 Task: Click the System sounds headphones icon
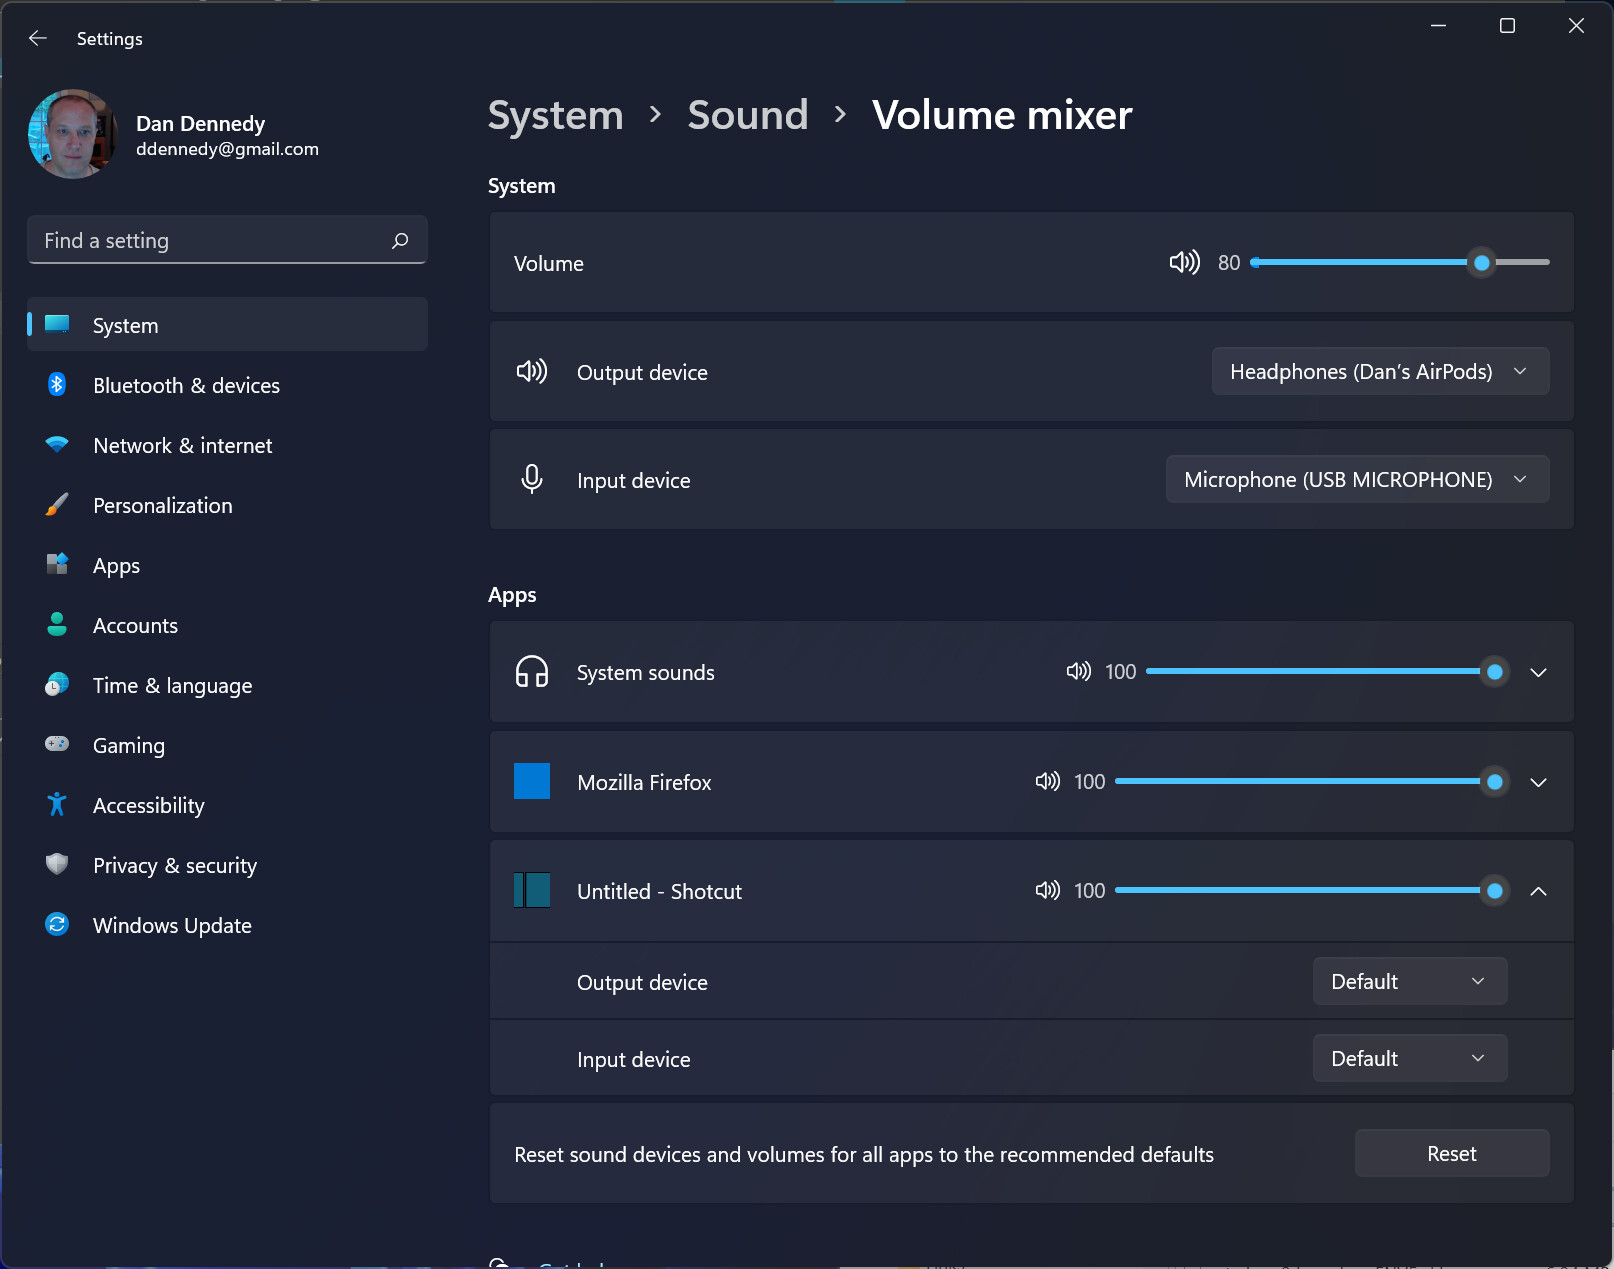click(532, 672)
